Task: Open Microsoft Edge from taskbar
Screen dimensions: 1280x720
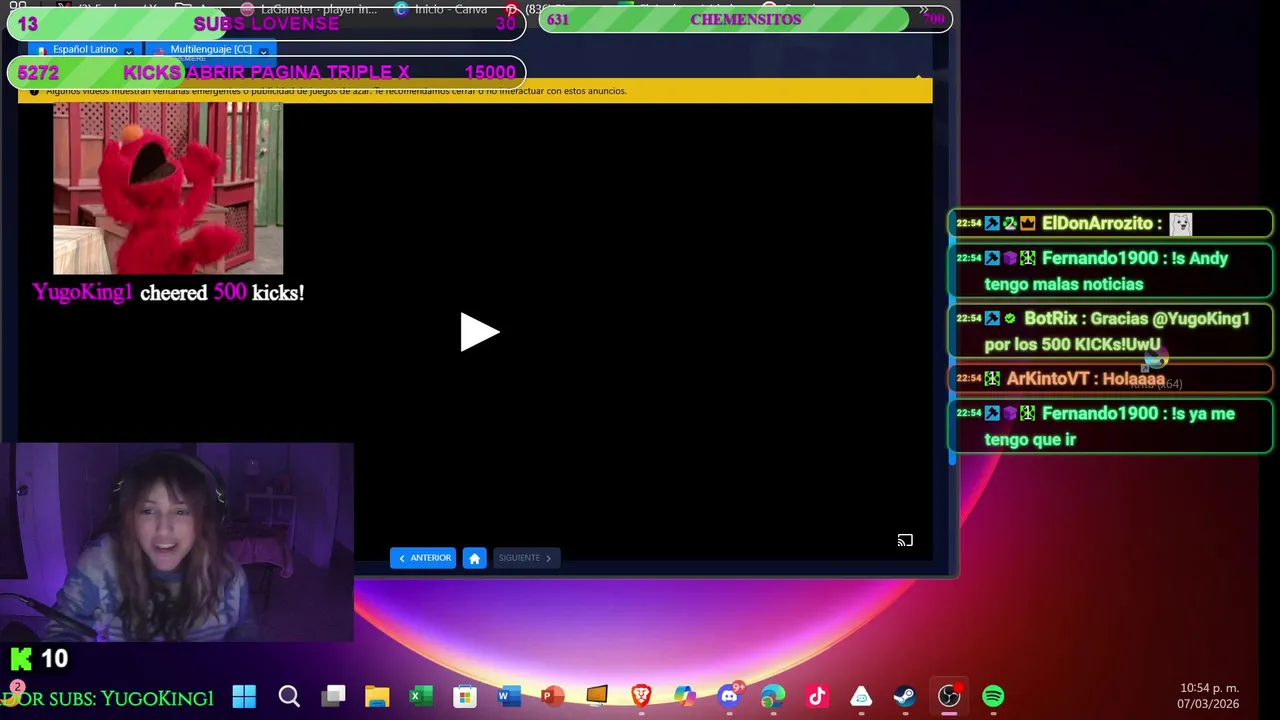Action: tap(773, 696)
